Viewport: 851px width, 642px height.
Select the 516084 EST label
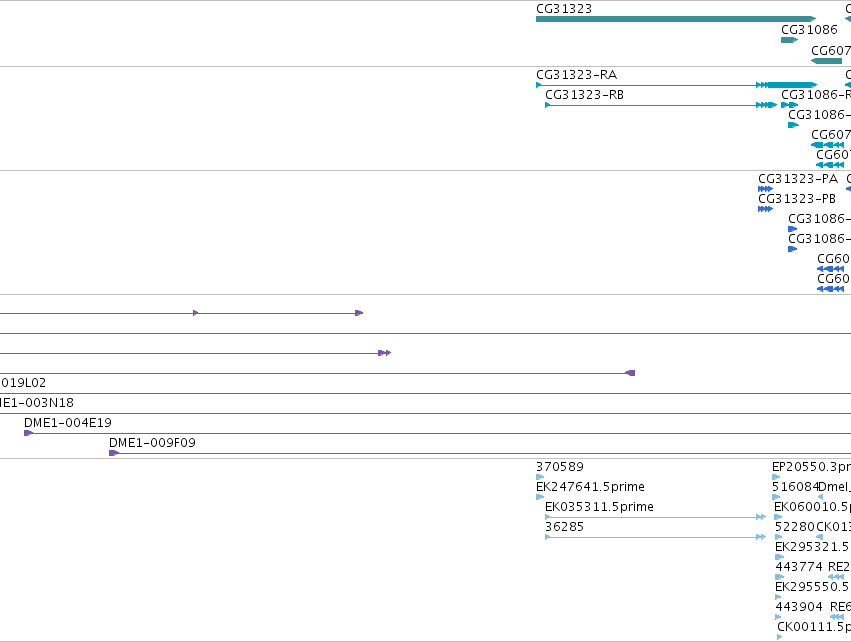[x=795, y=487]
